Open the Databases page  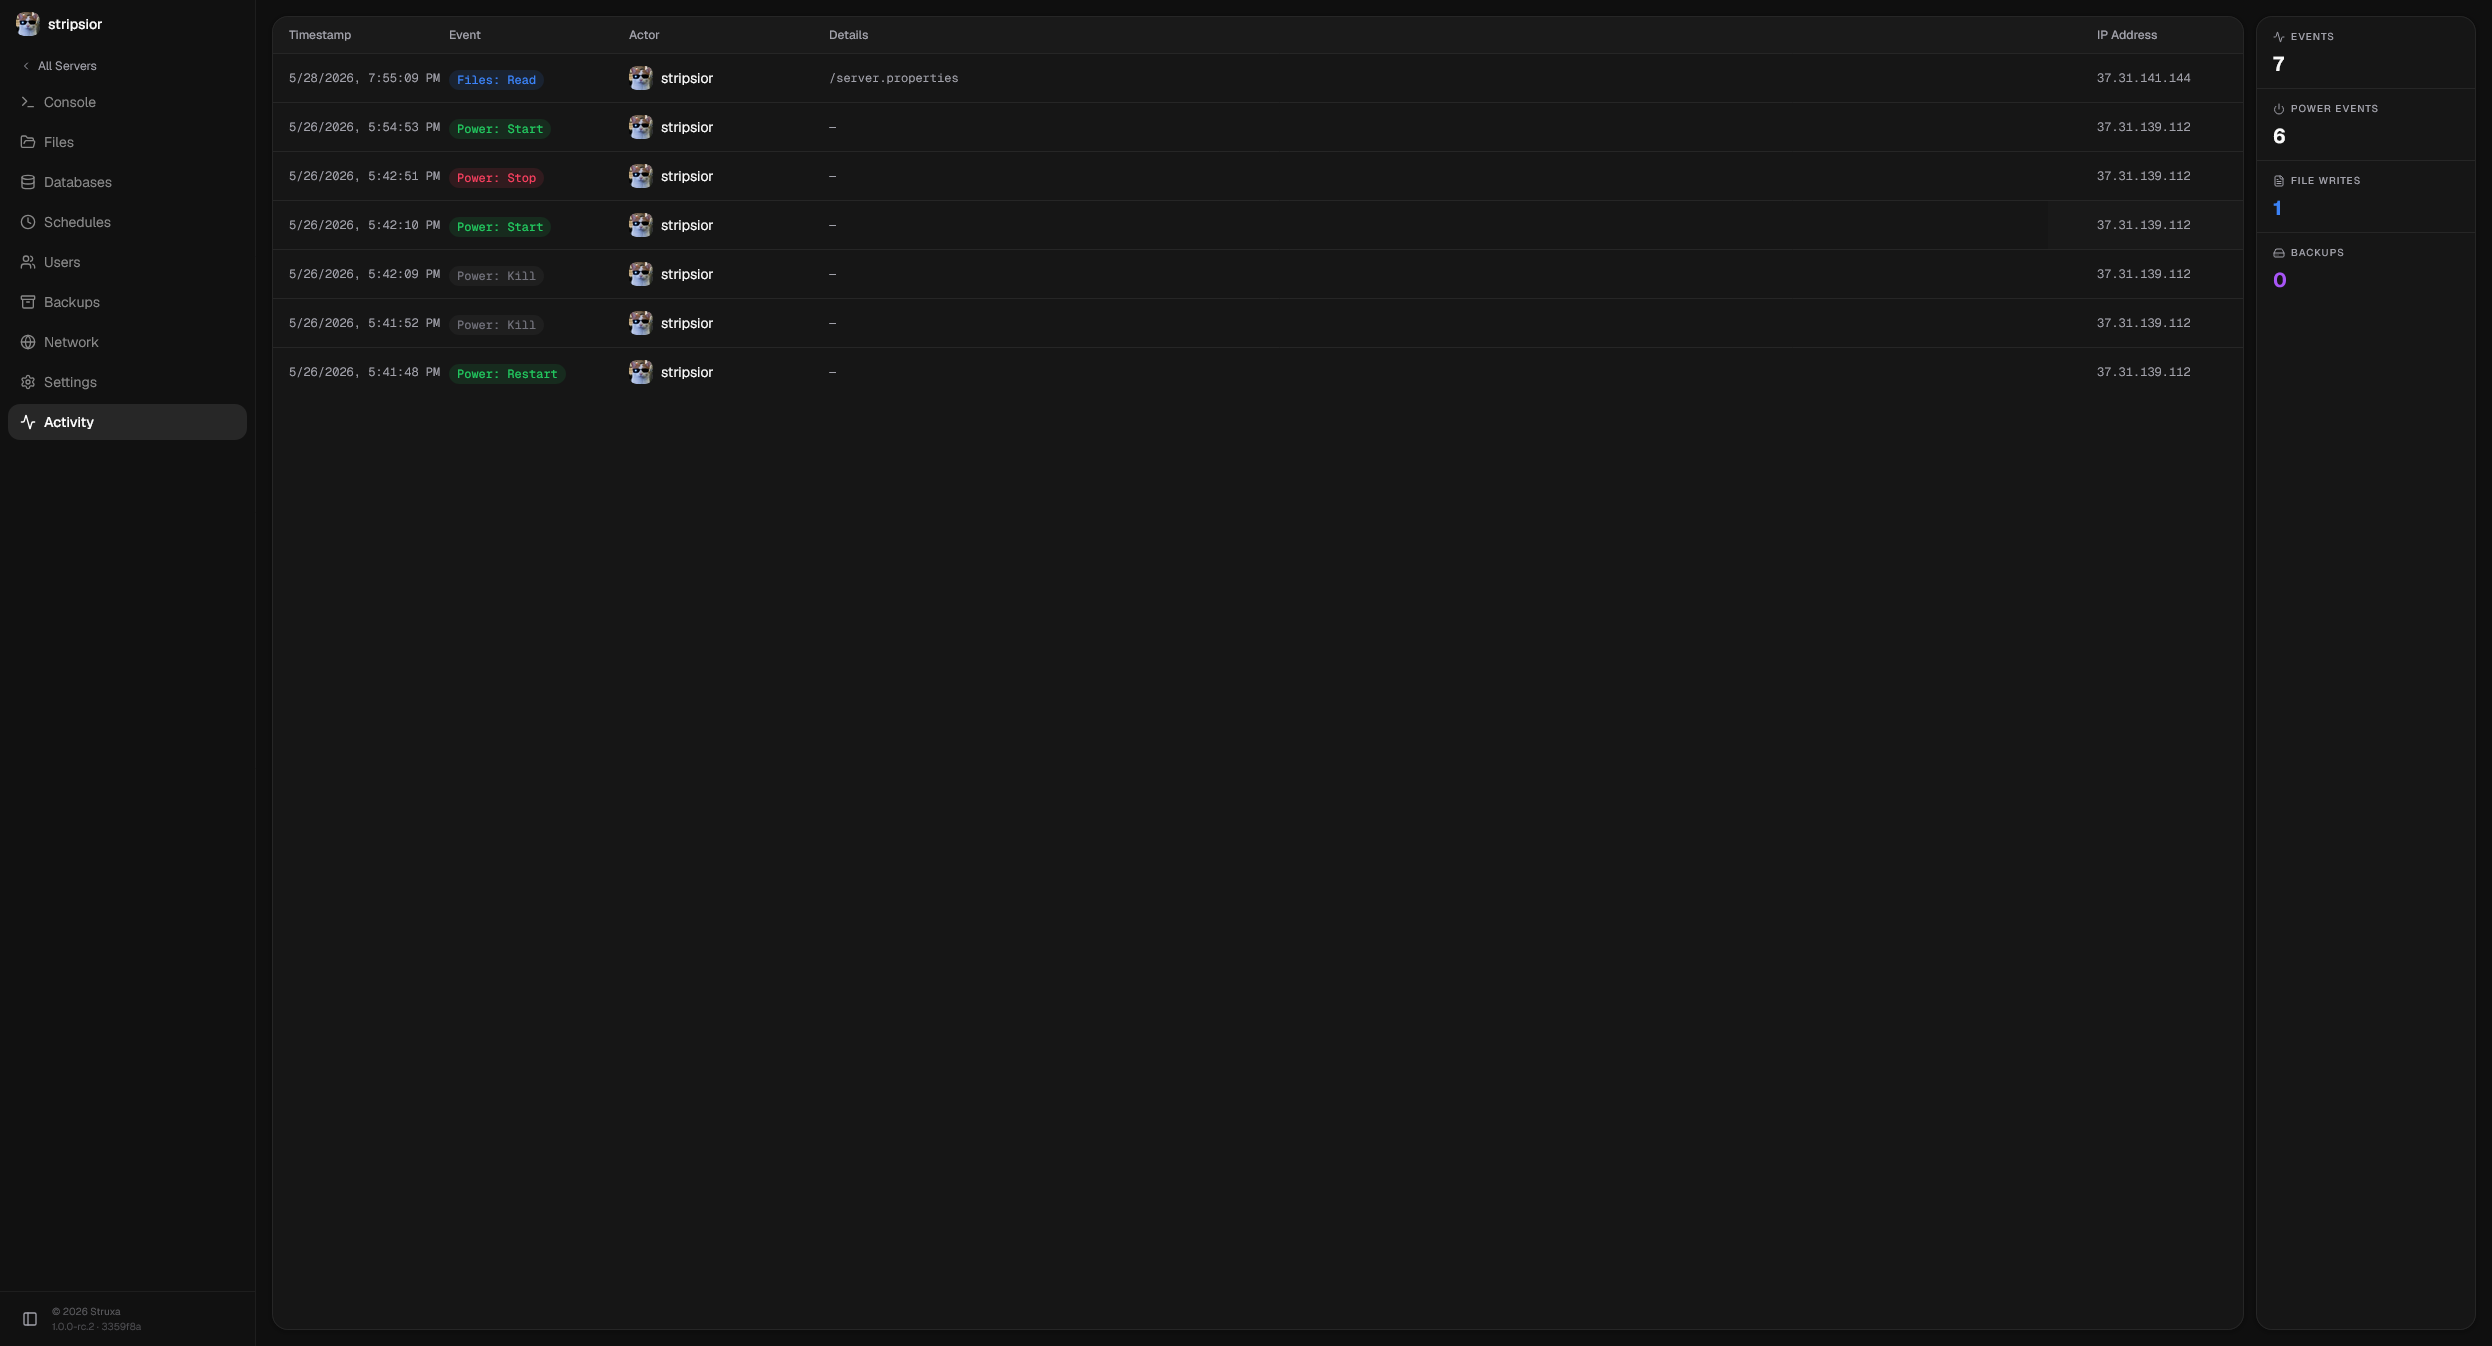(x=127, y=182)
